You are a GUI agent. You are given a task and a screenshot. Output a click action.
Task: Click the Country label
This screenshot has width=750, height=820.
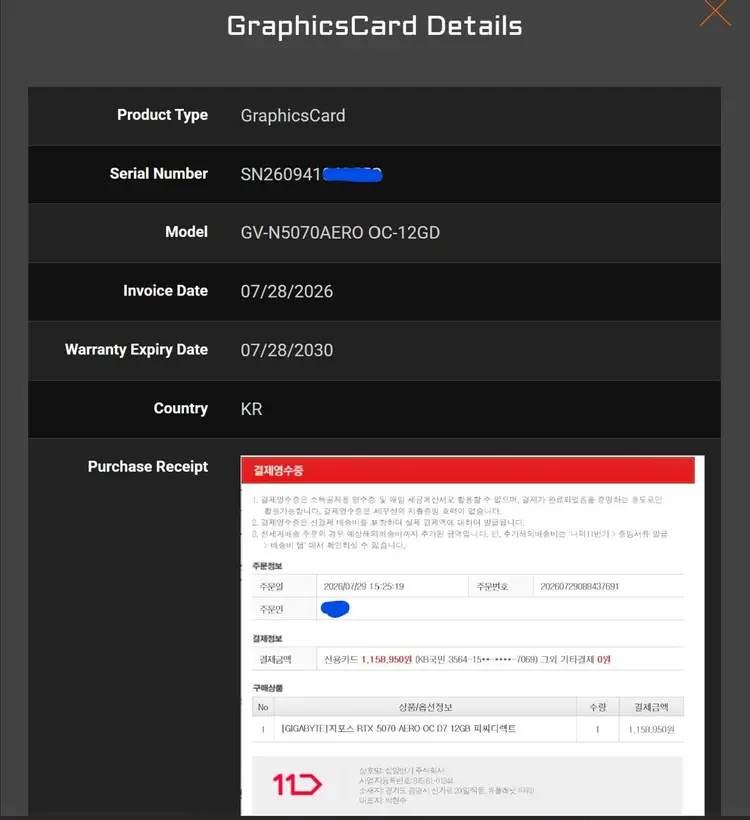(x=180, y=408)
